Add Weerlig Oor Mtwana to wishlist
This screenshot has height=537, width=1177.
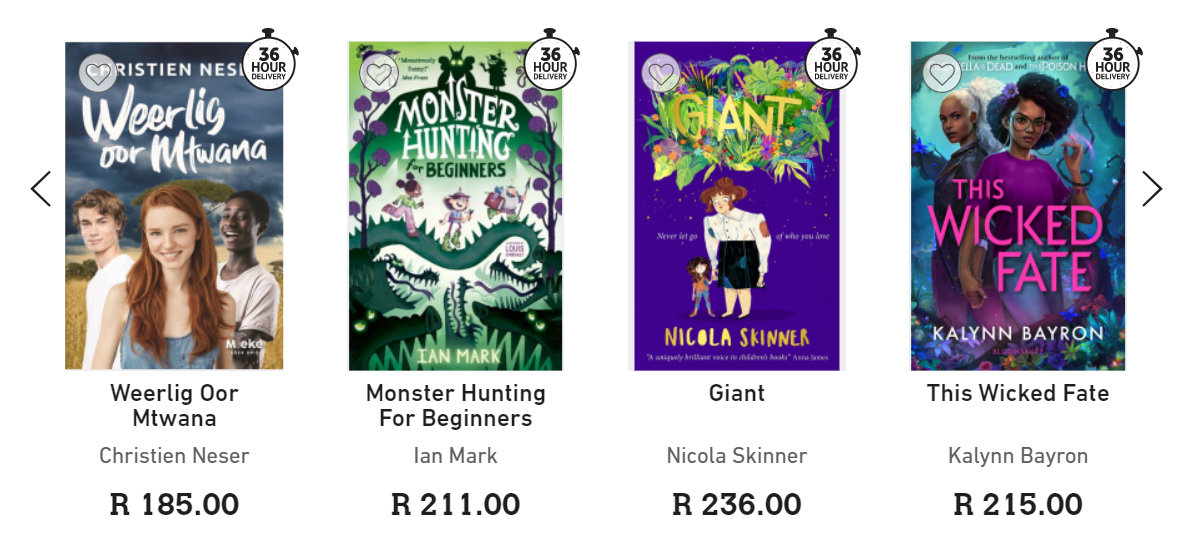[98, 73]
